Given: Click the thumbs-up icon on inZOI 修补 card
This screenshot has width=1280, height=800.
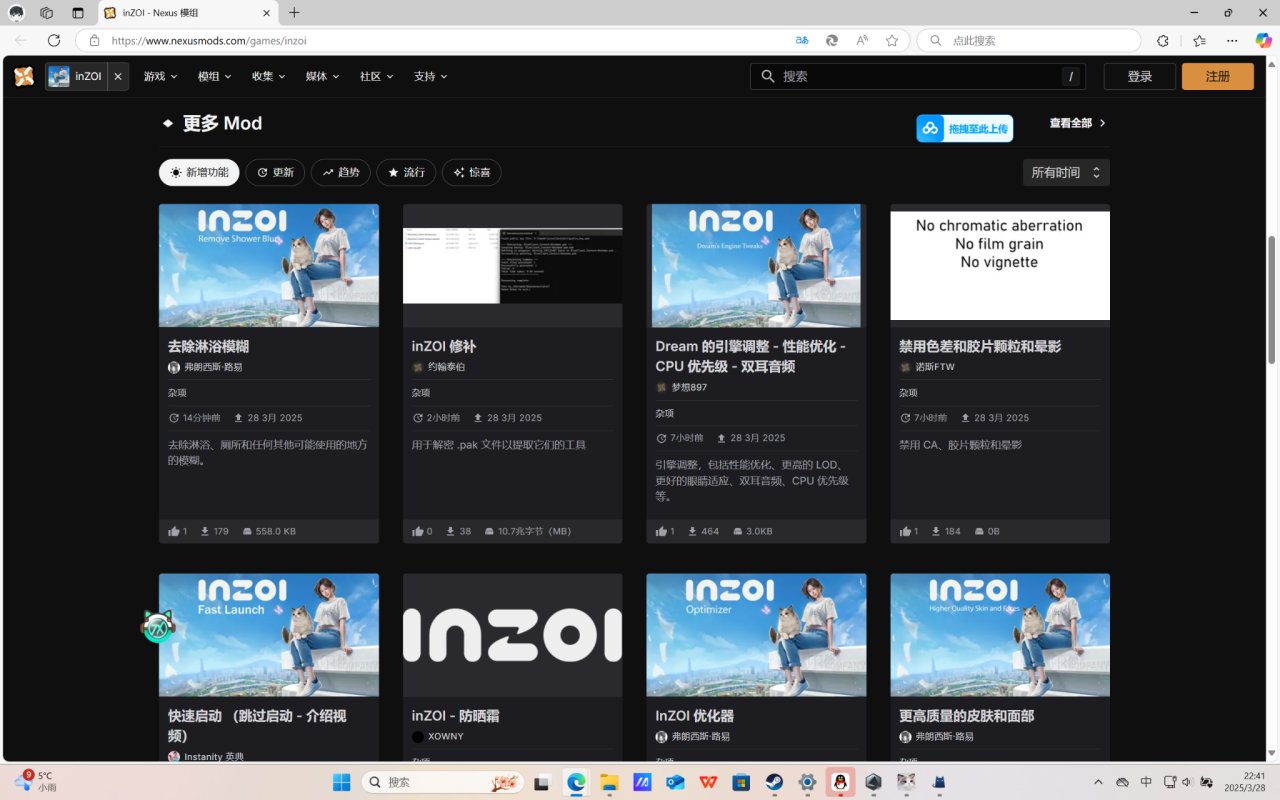Looking at the screenshot, I should pos(418,531).
